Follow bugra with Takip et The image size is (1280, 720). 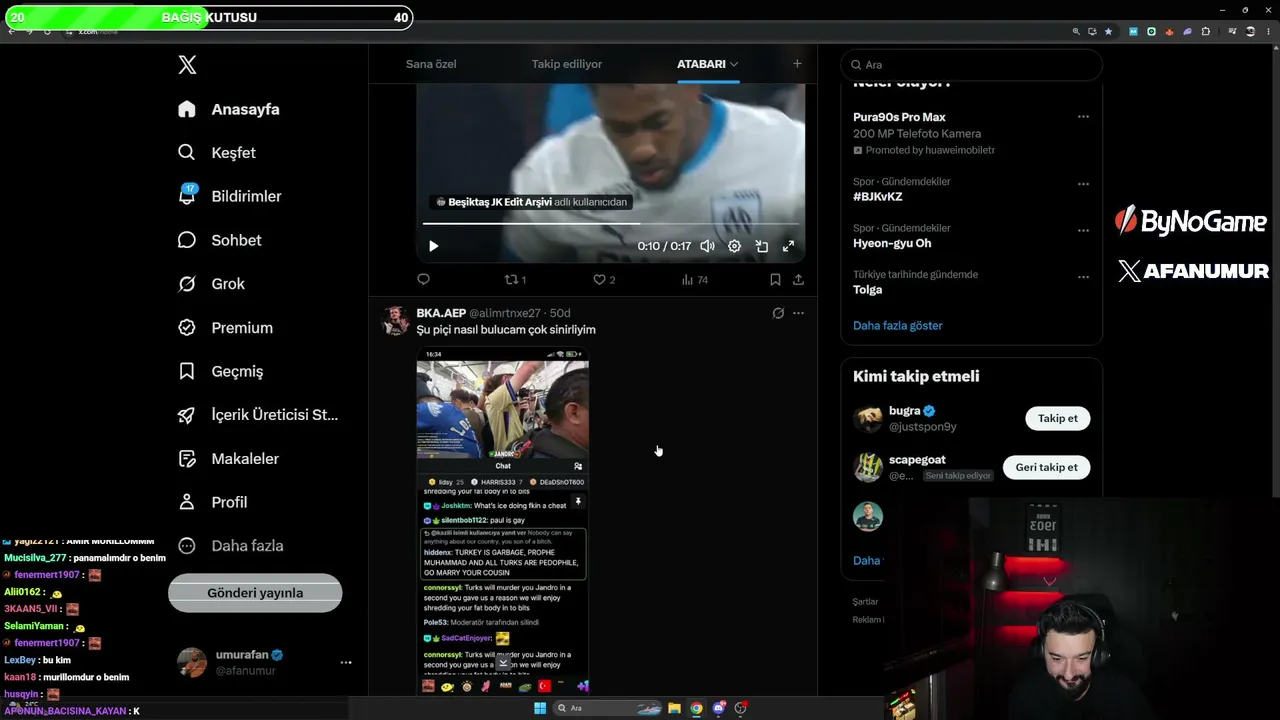1058,418
